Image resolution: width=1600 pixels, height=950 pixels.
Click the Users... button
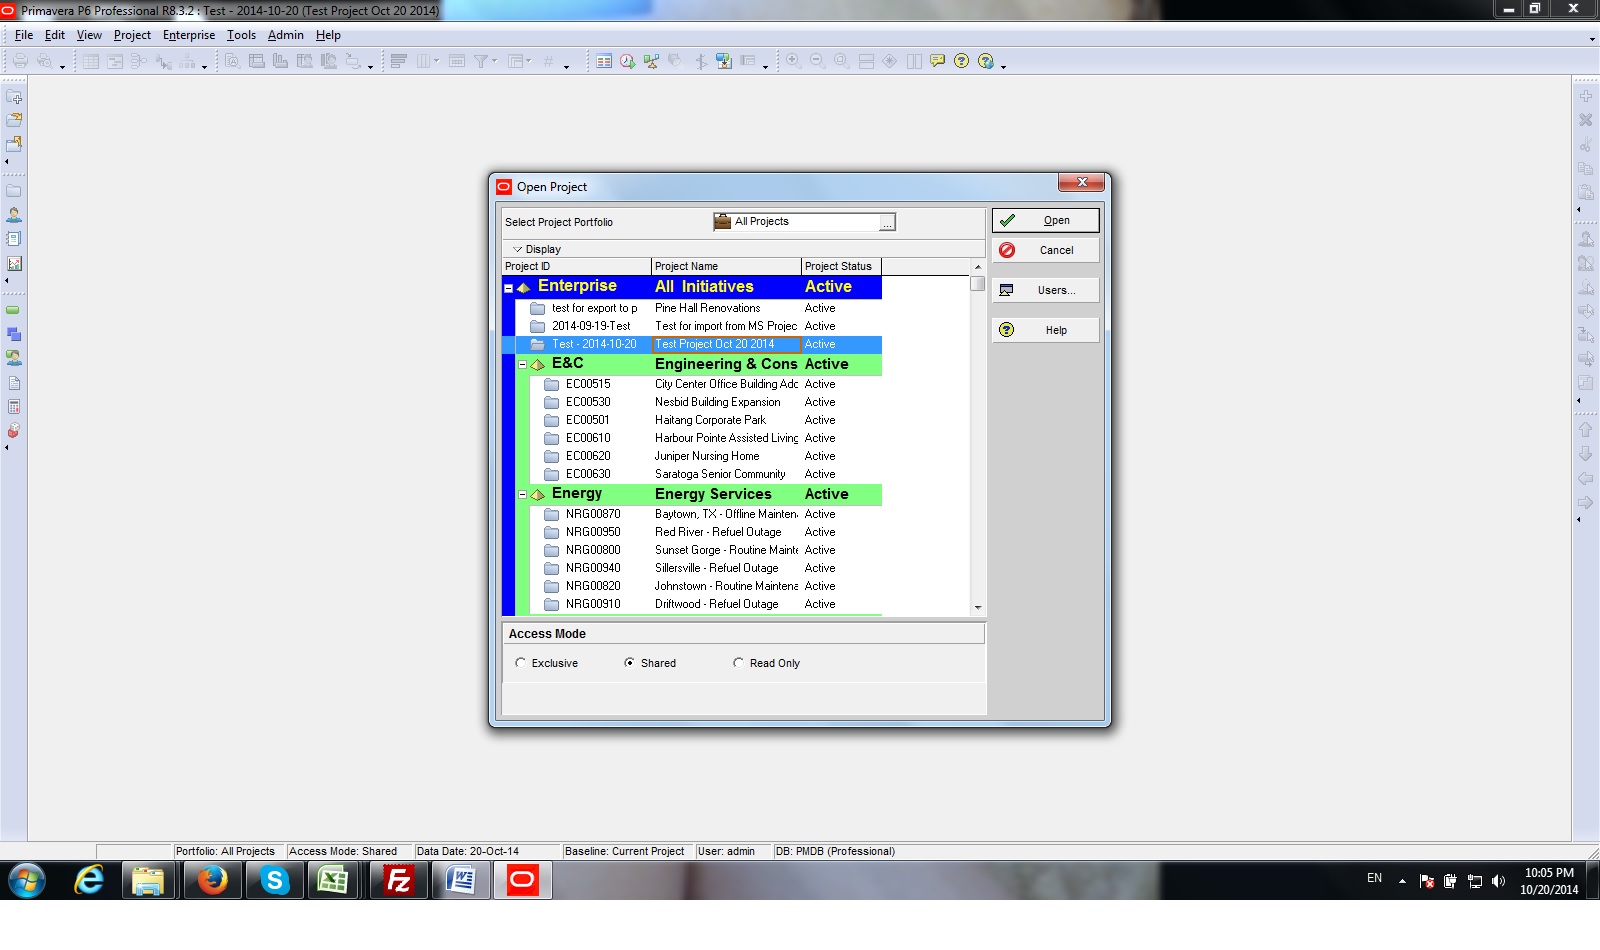[x=1046, y=289]
